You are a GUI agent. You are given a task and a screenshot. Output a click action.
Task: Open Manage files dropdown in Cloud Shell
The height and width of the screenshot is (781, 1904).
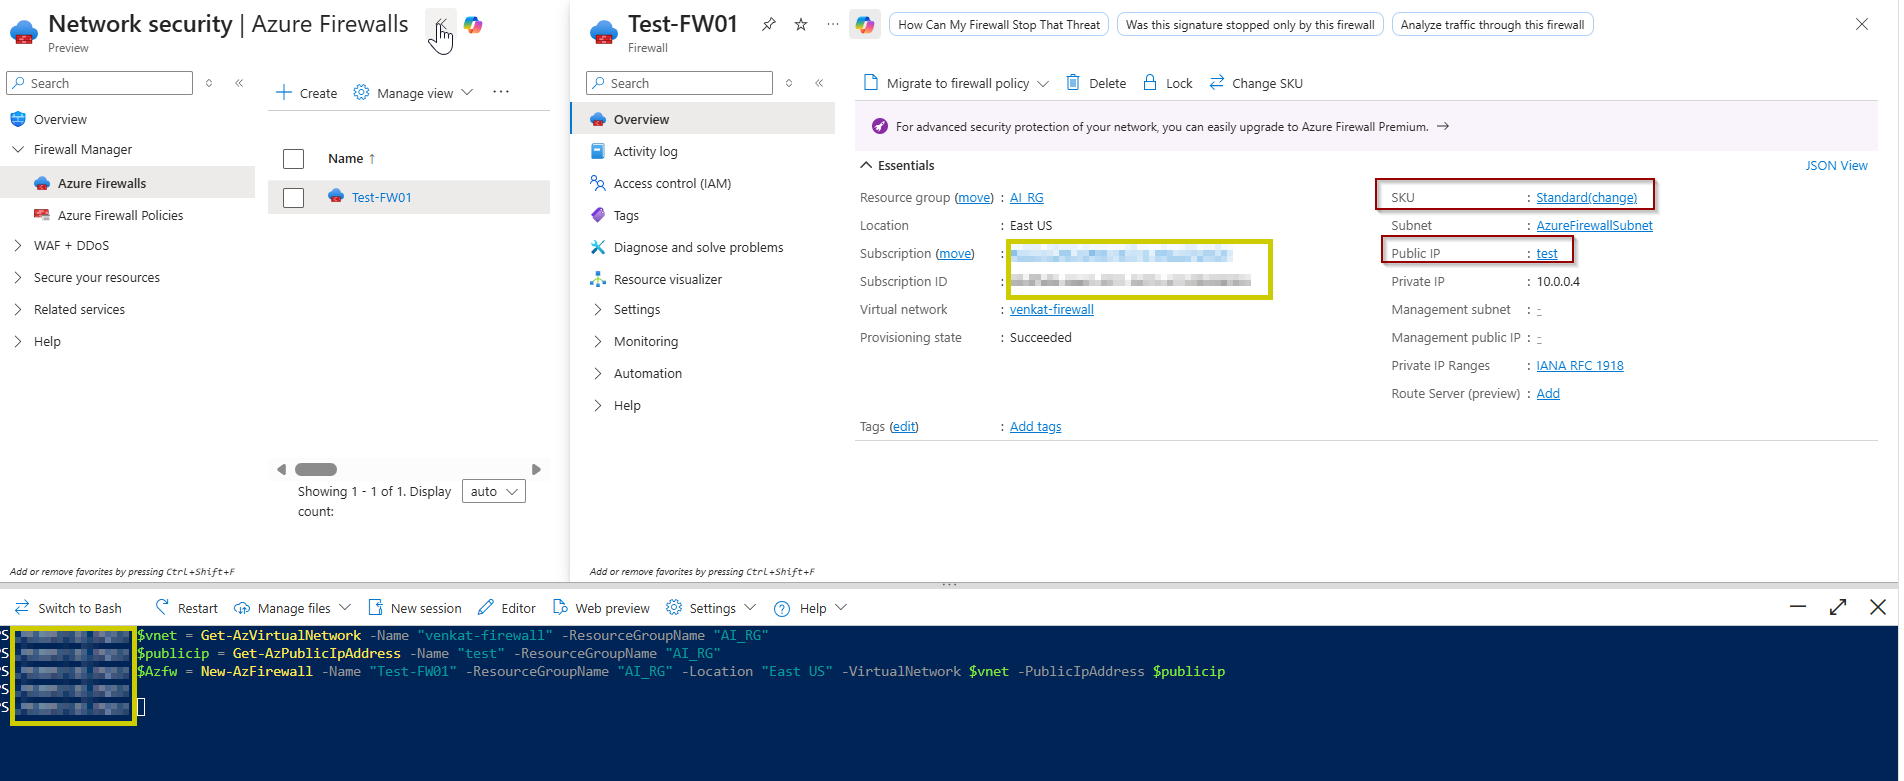pos(292,608)
